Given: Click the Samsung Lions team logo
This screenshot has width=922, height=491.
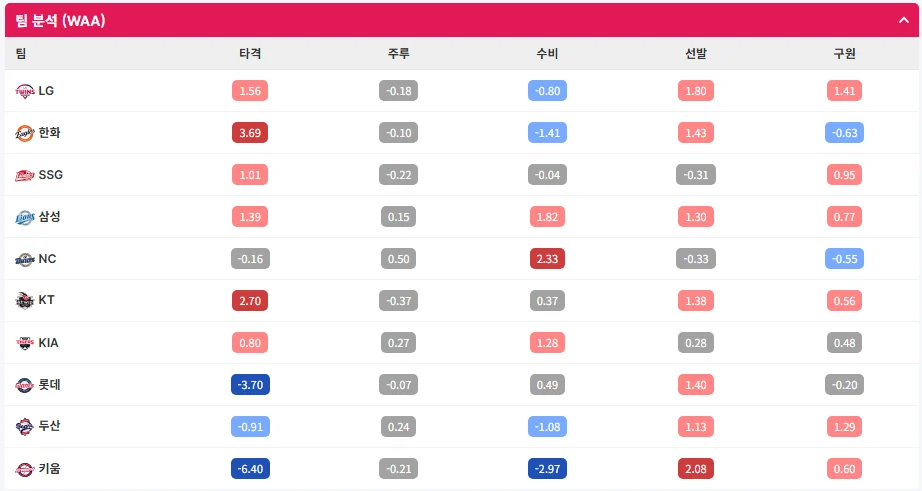Looking at the screenshot, I should 25,217.
